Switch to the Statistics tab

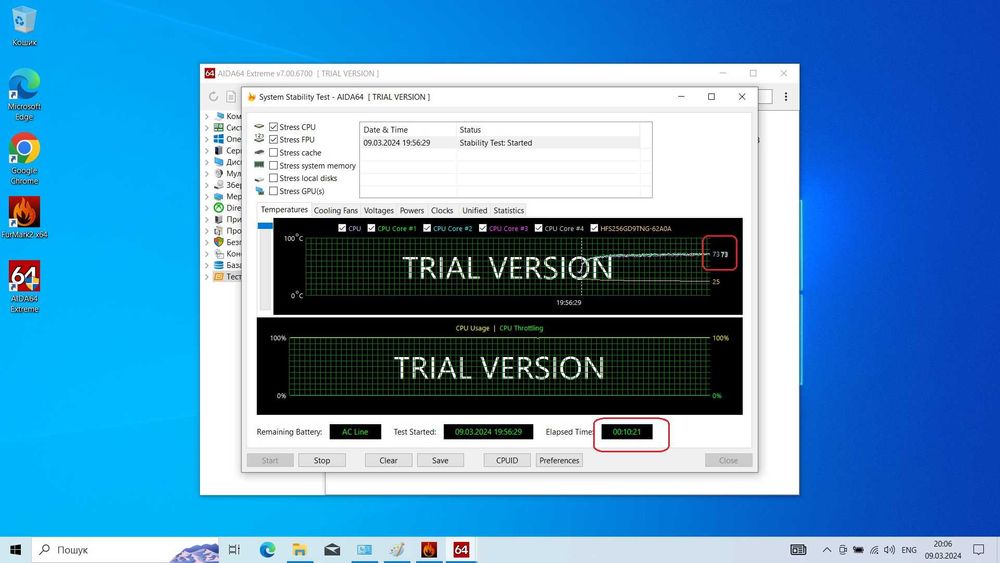coord(509,210)
